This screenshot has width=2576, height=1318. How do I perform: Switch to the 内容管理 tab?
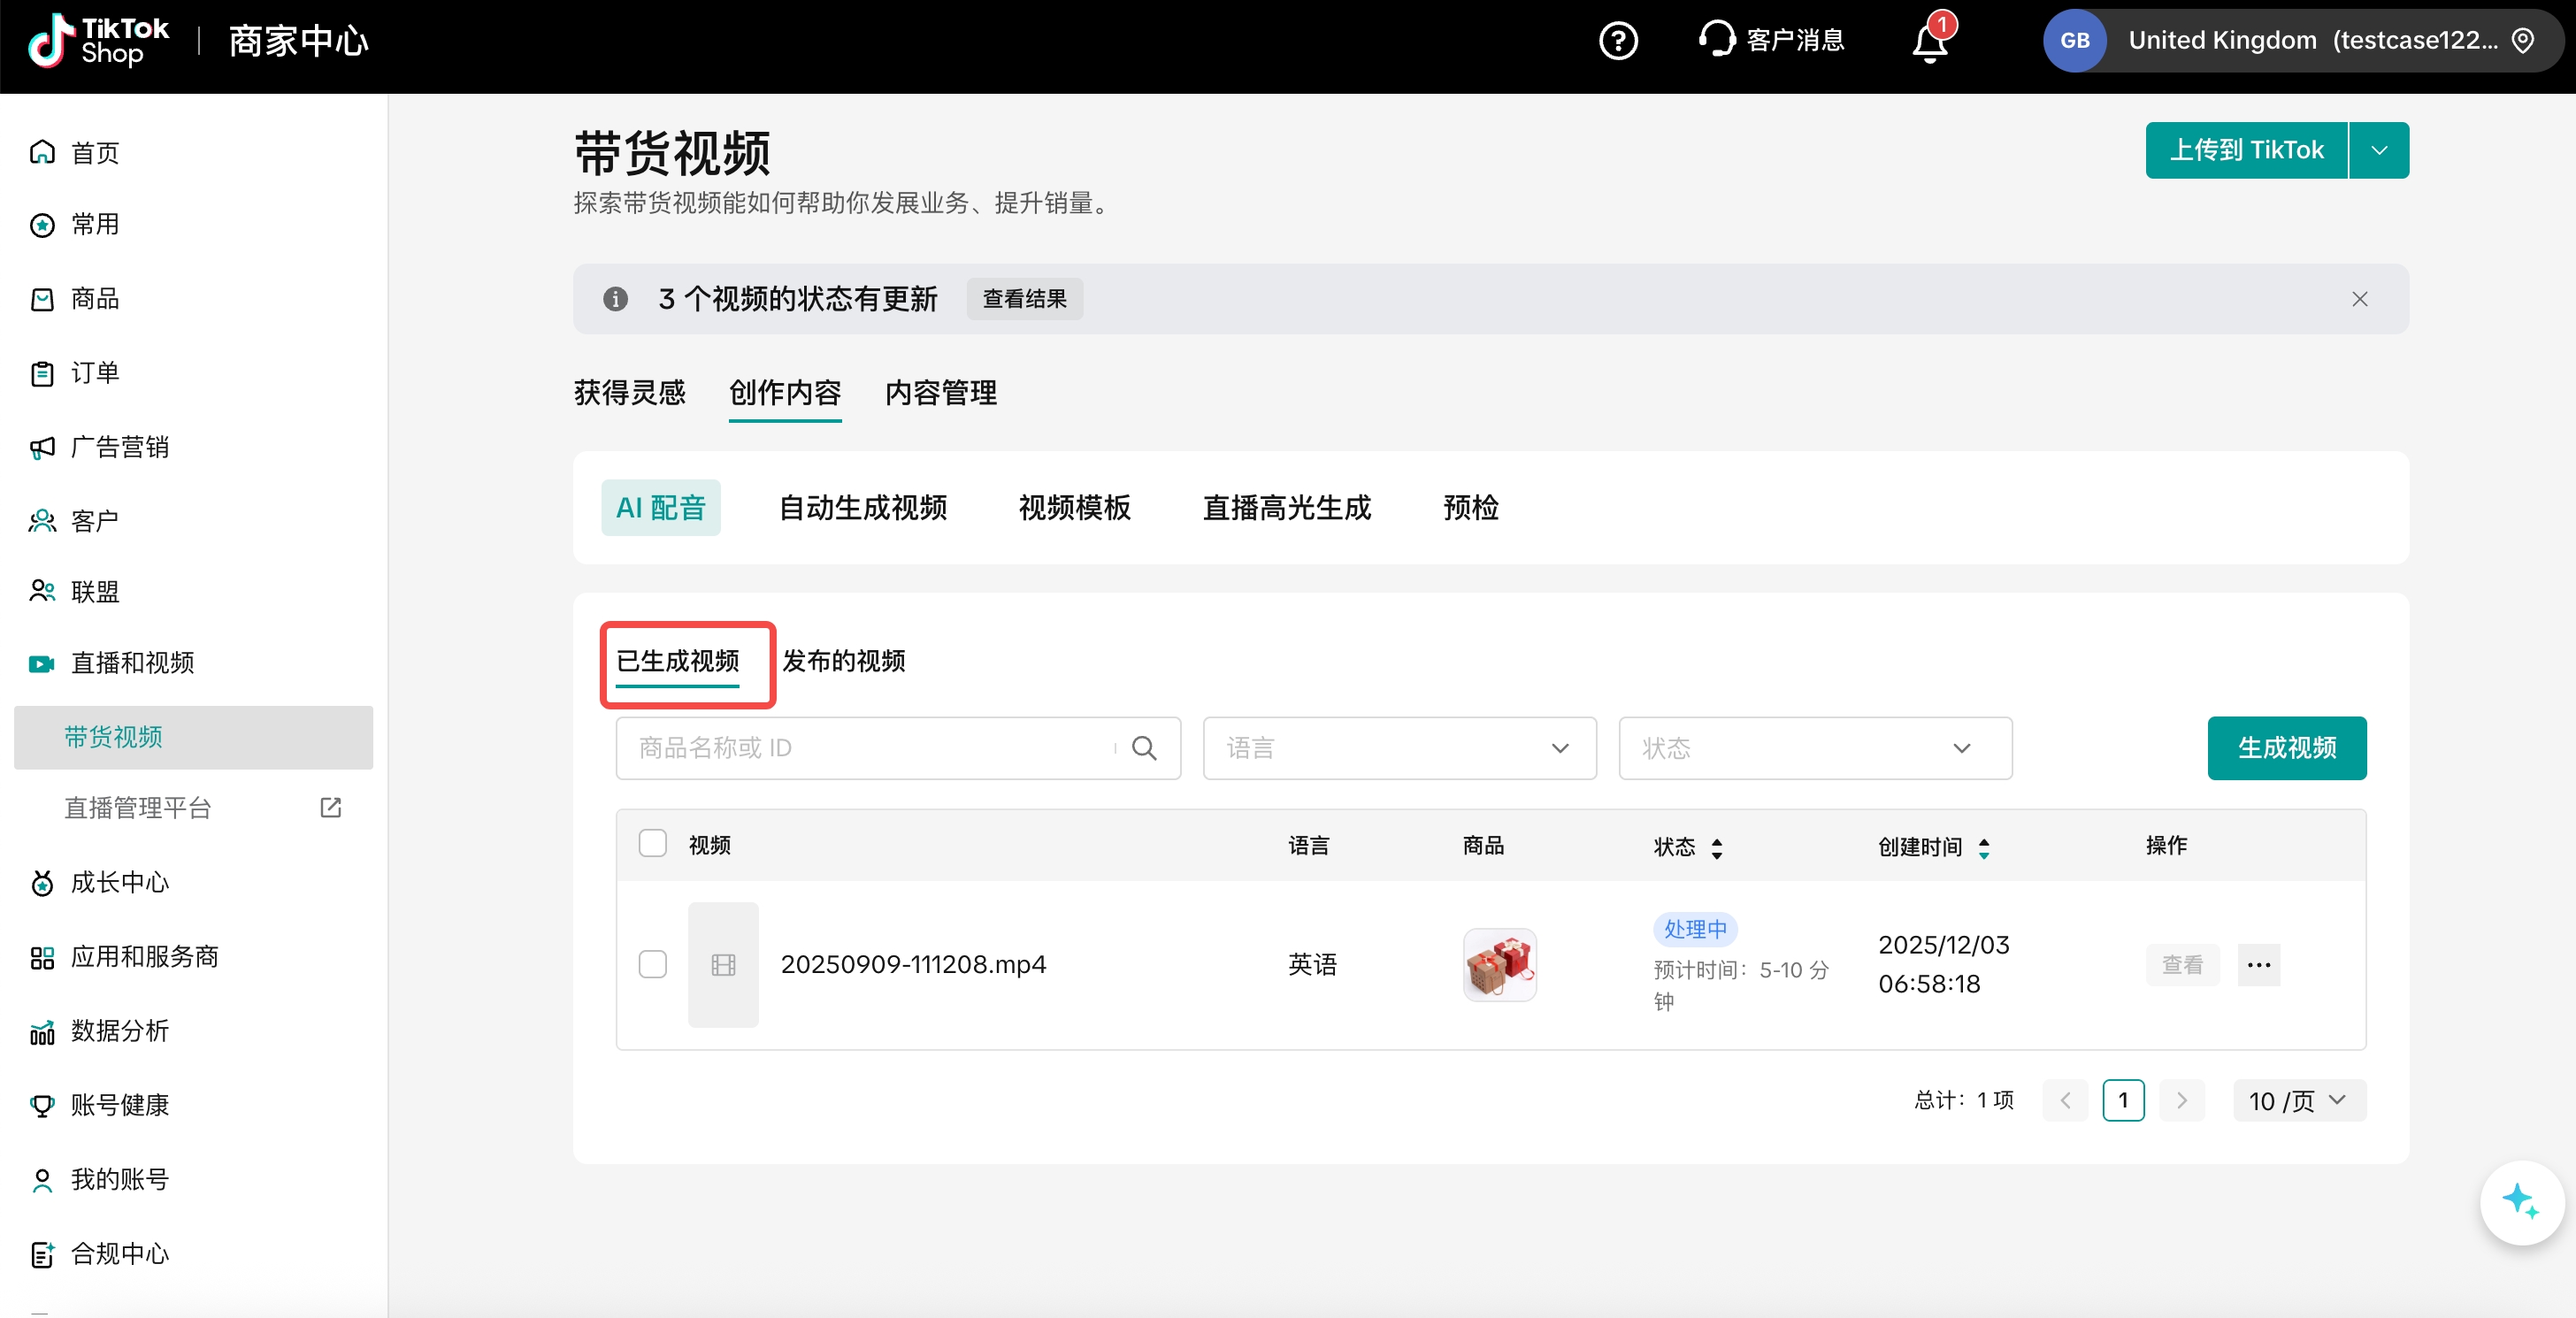click(x=940, y=393)
